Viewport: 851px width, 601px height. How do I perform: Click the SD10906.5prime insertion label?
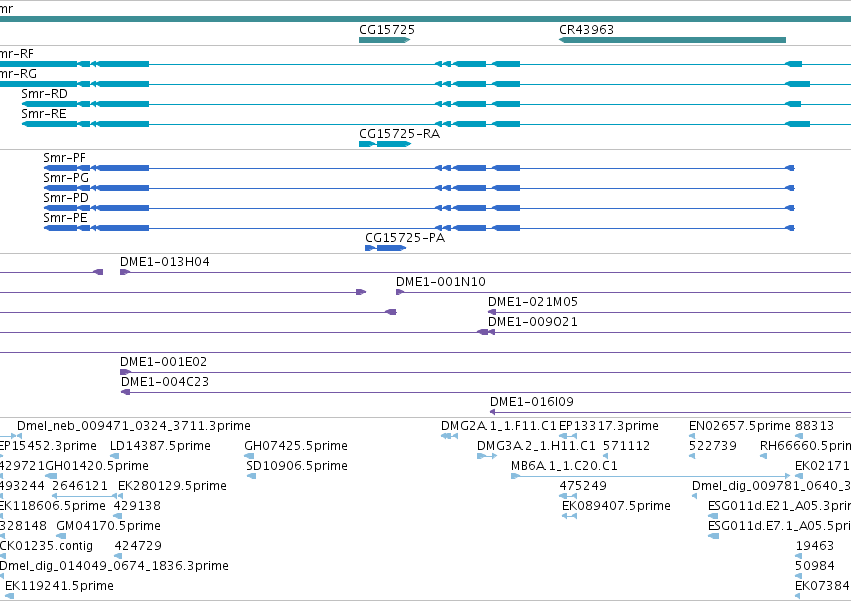point(297,466)
